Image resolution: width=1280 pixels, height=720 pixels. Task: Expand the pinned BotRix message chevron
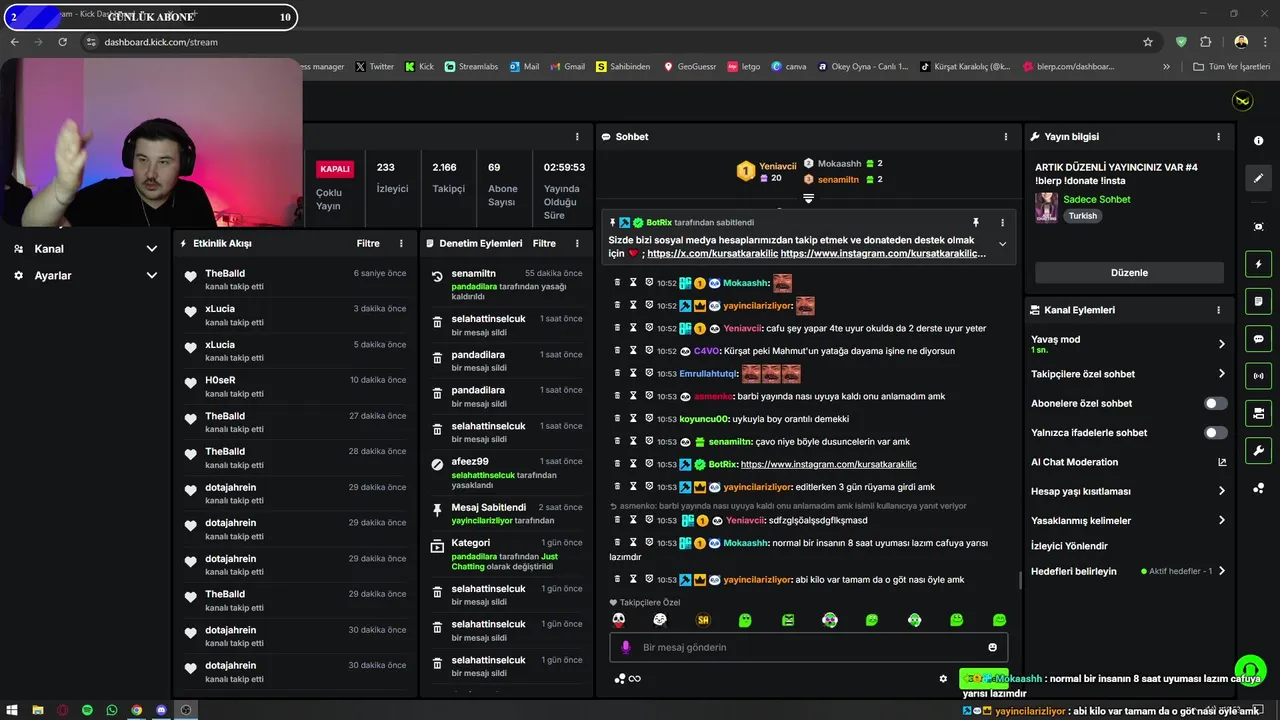(x=1002, y=244)
